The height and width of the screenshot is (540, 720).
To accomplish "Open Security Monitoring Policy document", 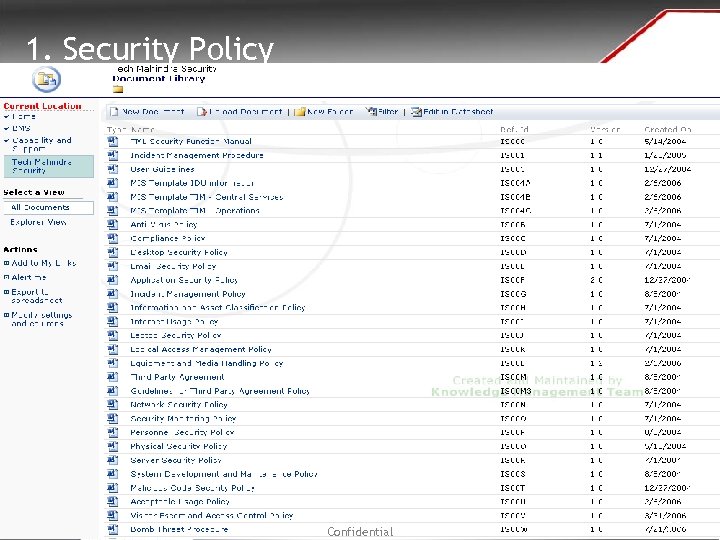I will (x=183, y=418).
